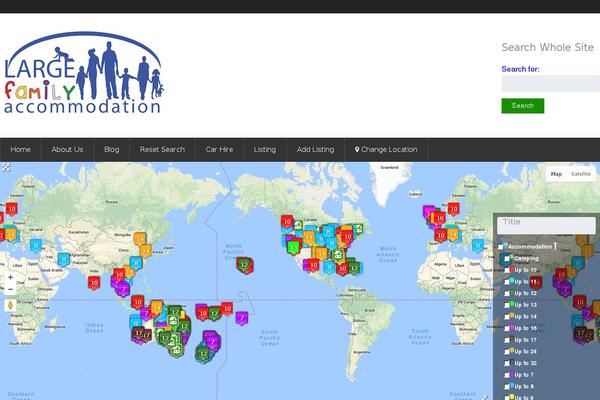600x400 pixels.
Task: Check the Up to 12 filter
Action: (x=508, y=293)
